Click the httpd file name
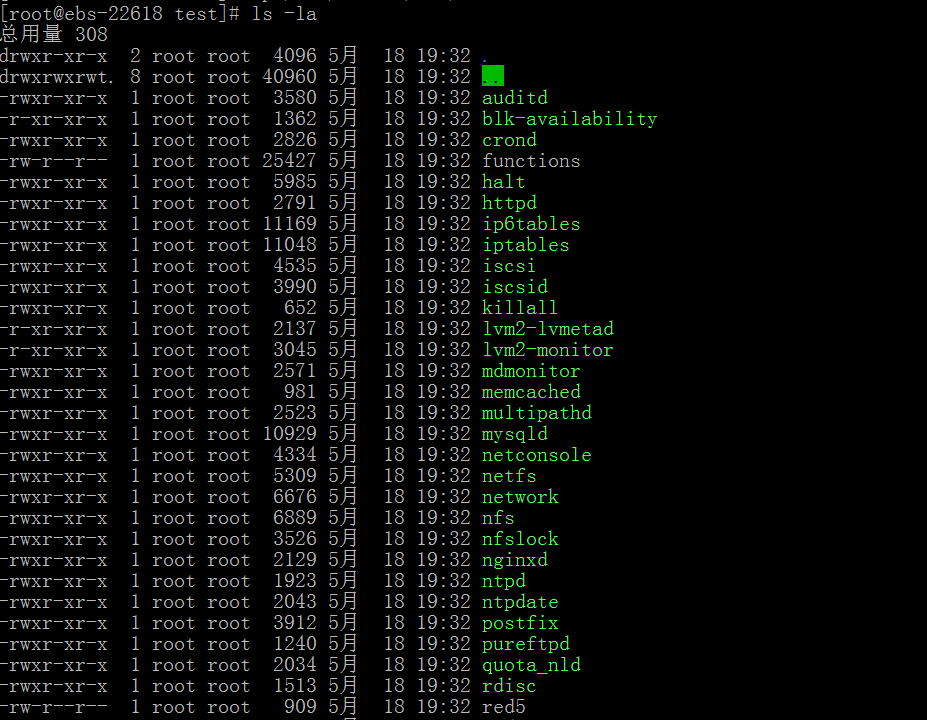Image resolution: width=927 pixels, height=720 pixels. click(x=509, y=203)
